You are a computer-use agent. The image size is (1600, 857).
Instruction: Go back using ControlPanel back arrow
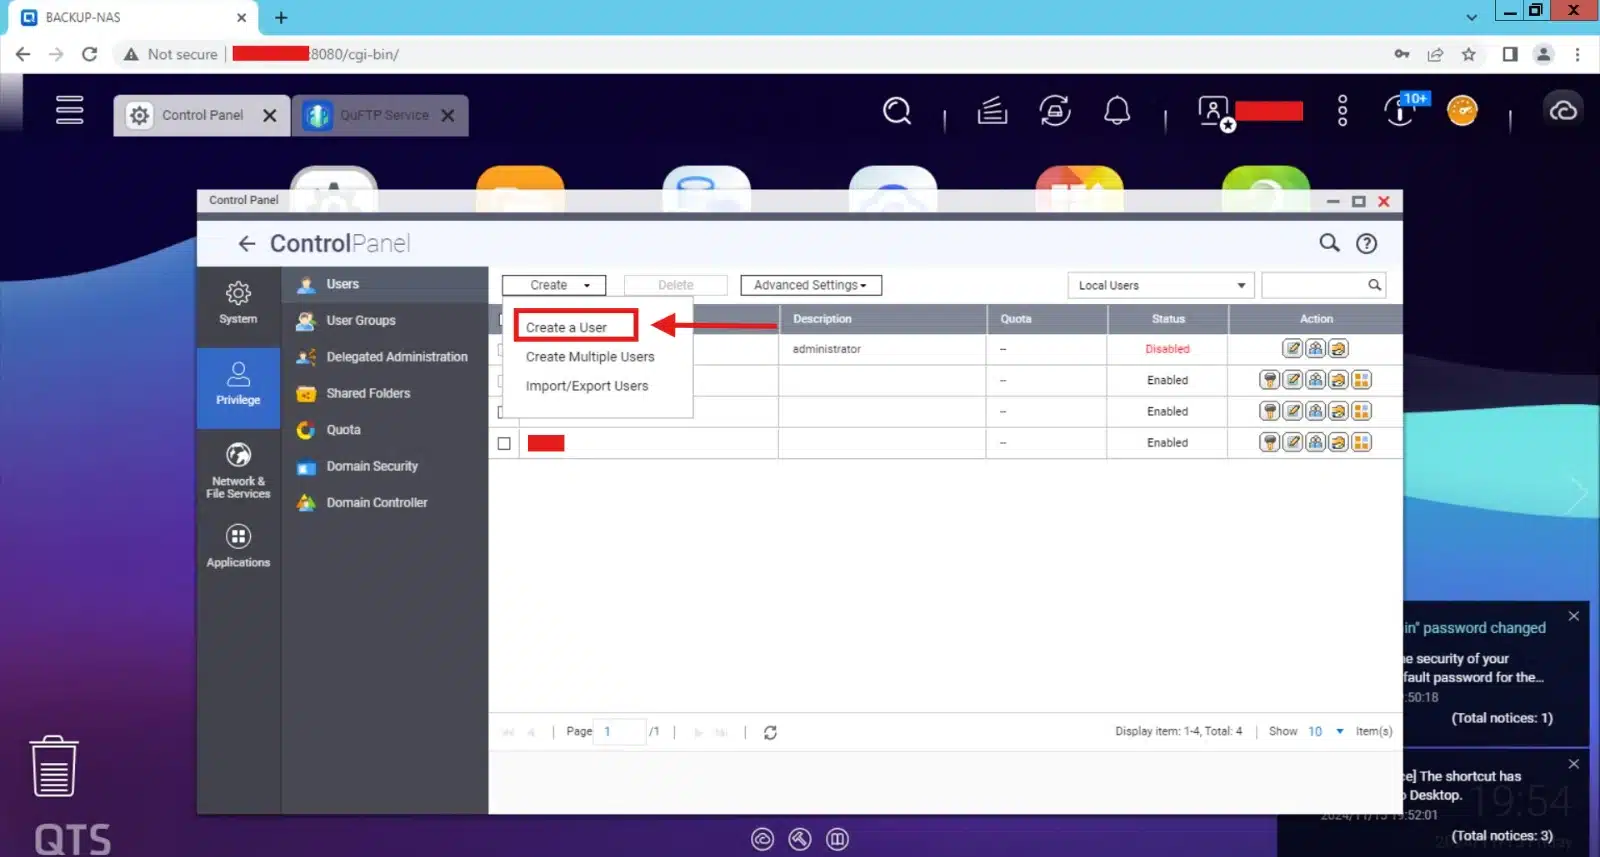(x=246, y=243)
